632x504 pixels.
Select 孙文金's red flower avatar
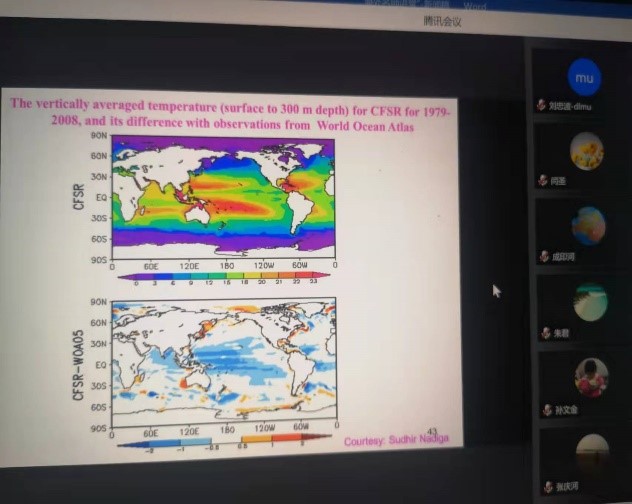pyautogui.click(x=591, y=378)
